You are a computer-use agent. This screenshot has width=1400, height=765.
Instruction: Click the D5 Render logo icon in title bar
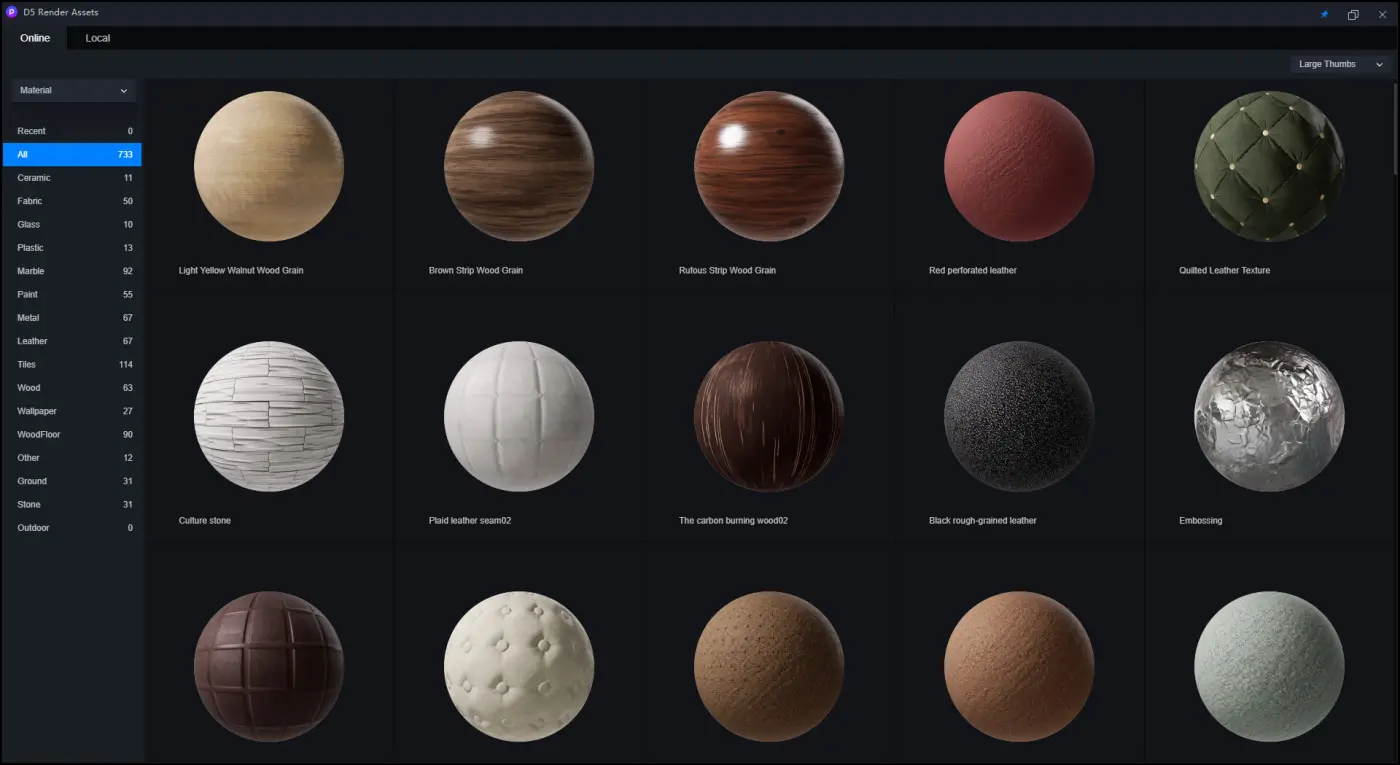tap(12, 12)
